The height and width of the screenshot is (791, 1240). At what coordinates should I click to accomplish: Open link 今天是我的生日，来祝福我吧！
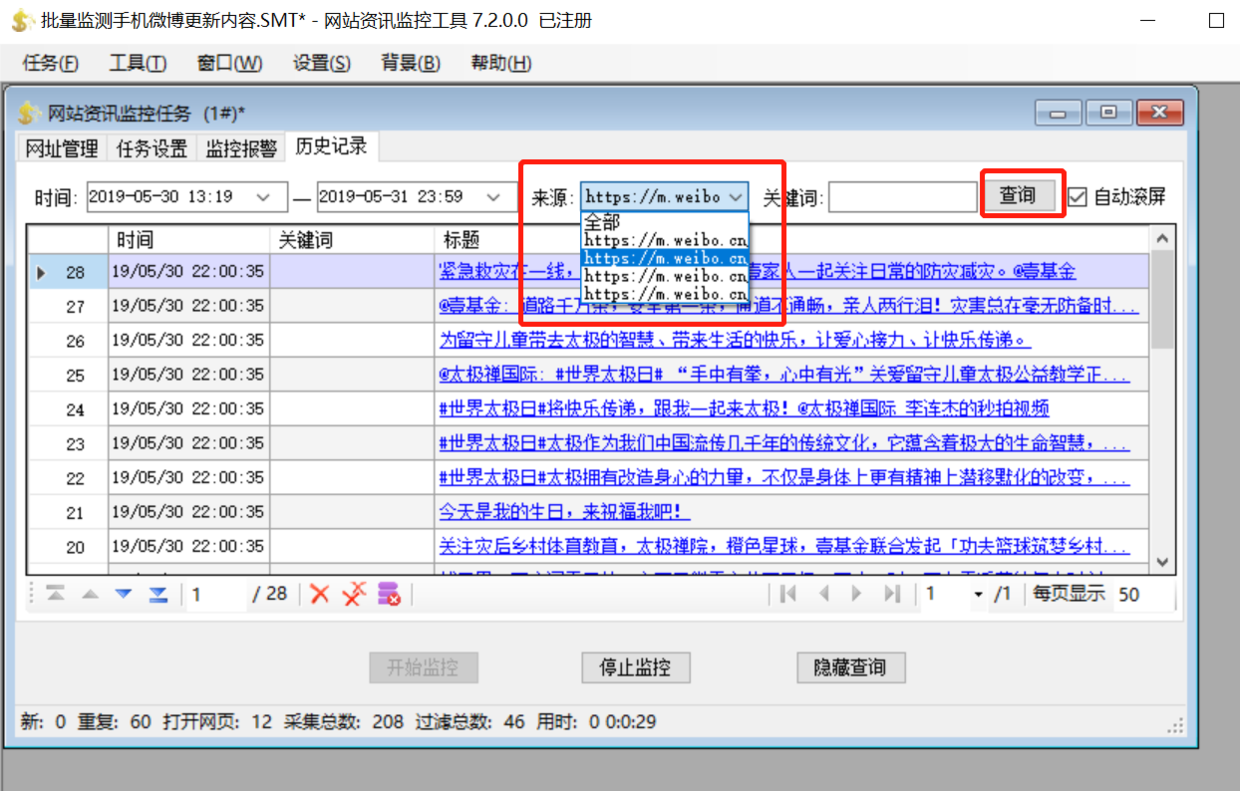(x=564, y=513)
